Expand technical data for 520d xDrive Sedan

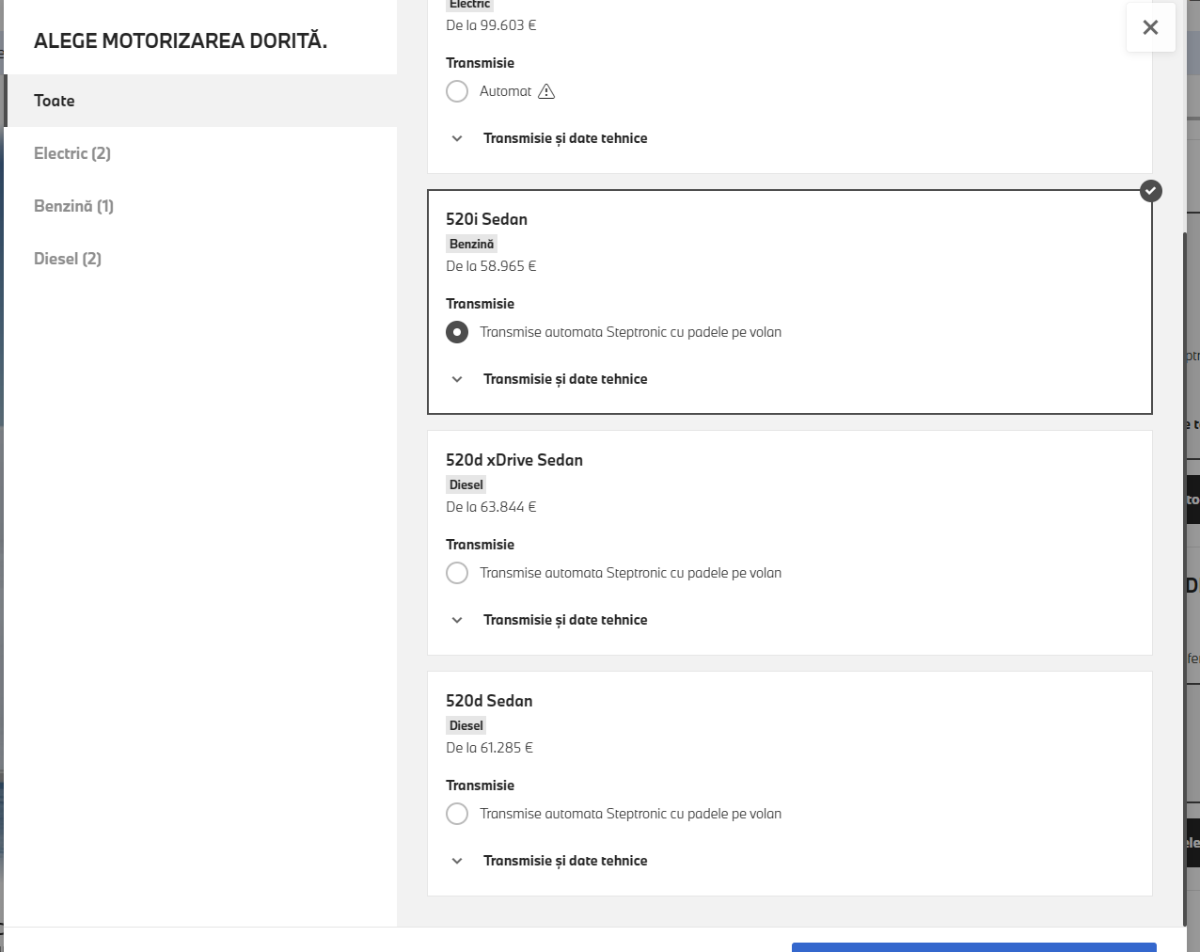[564, 620]
